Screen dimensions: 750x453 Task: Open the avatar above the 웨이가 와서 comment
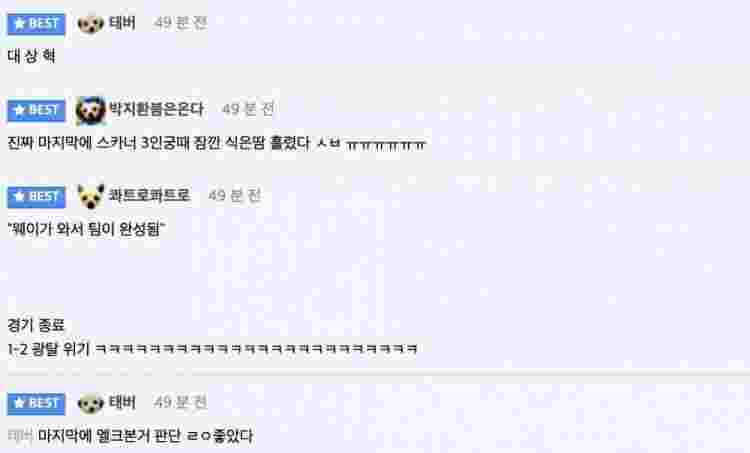pyautogui.click(x=90, y=196)
